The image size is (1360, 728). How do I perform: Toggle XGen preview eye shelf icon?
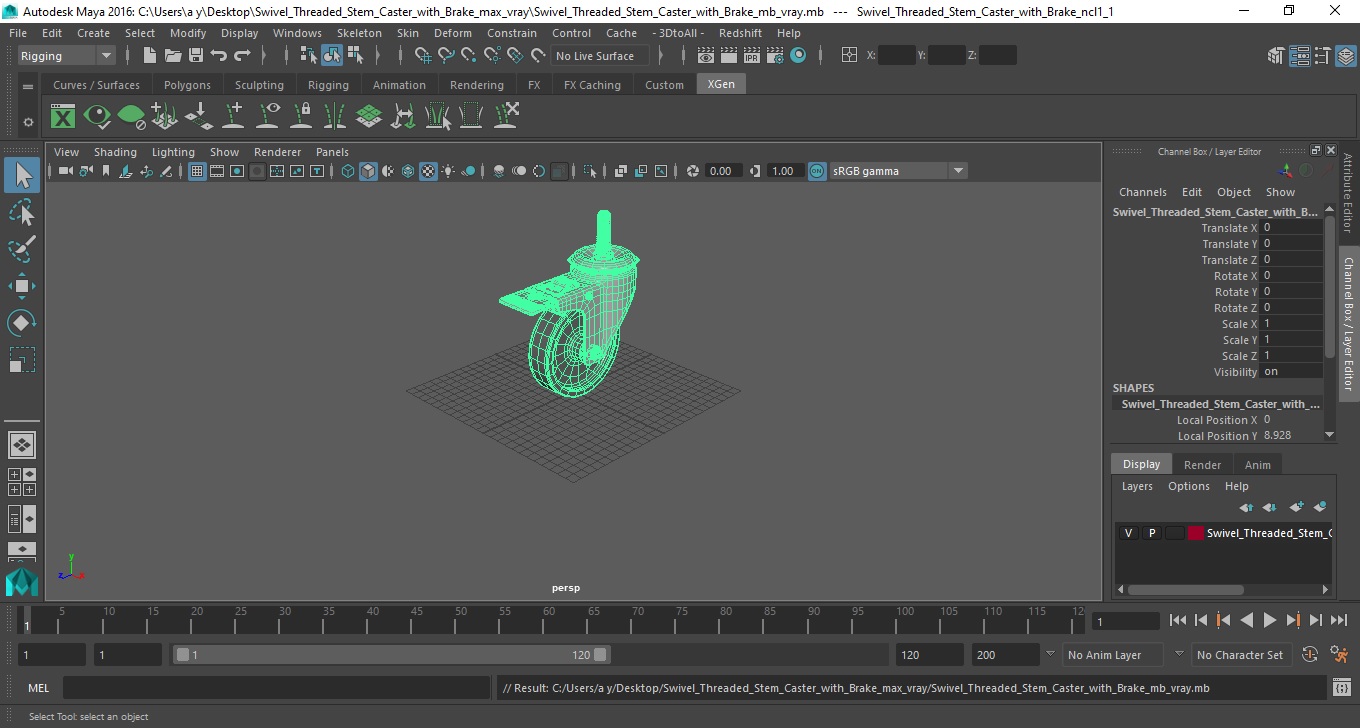[97, 117]
